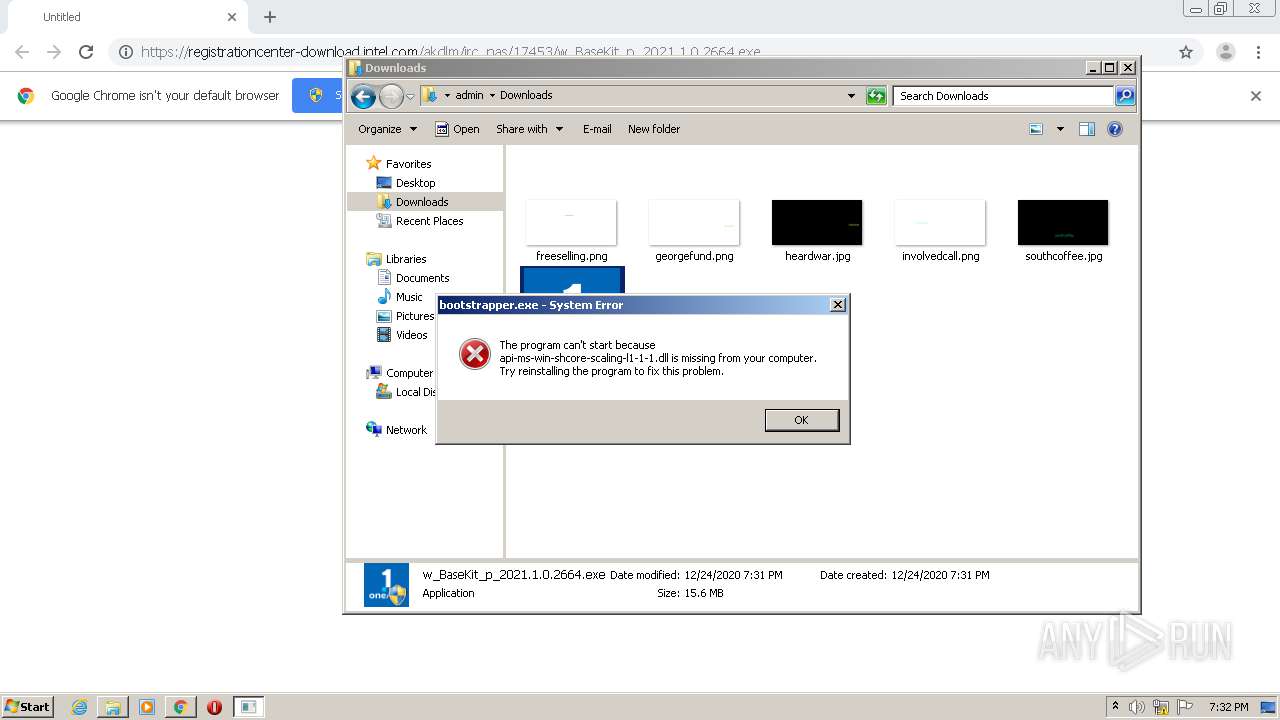Click the Explorer Help icon
Image resolution: width=1280 pixels, height=720 pixels.
(x=1115, y=129)
